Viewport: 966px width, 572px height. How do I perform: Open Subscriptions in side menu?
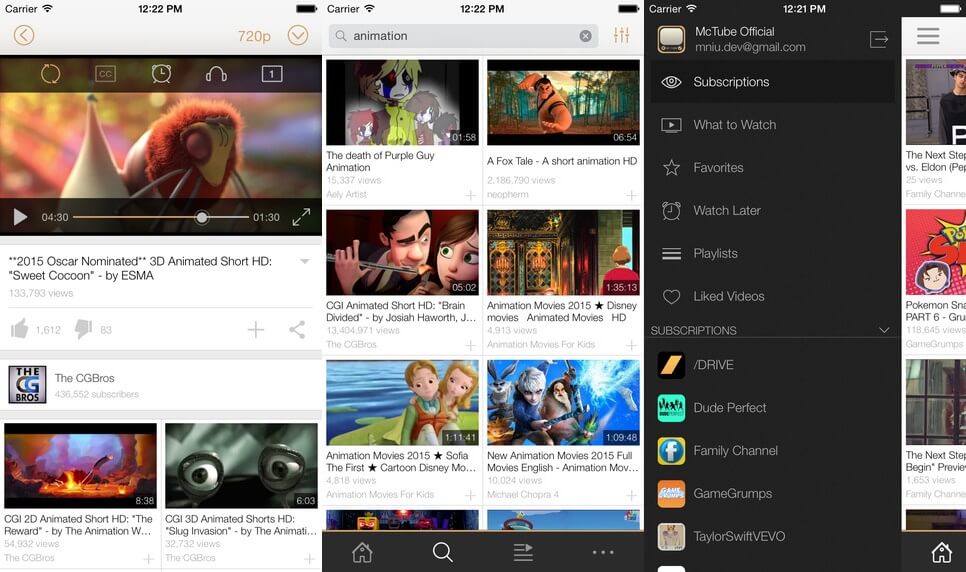(773, 82)
